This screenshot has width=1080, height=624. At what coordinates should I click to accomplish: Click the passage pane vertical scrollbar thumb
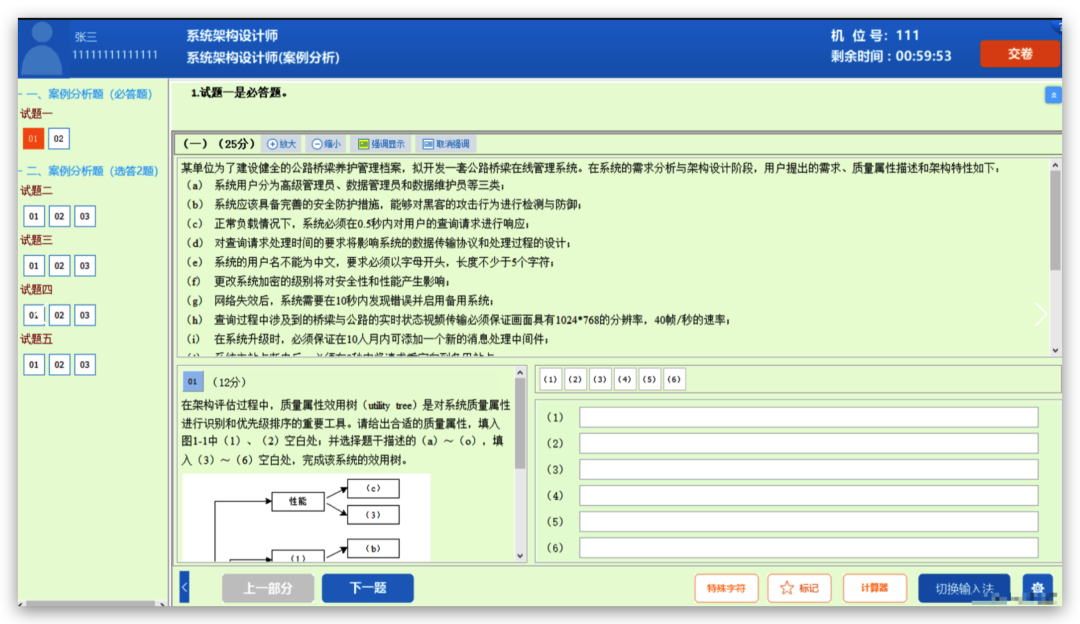click(1055, 220)
